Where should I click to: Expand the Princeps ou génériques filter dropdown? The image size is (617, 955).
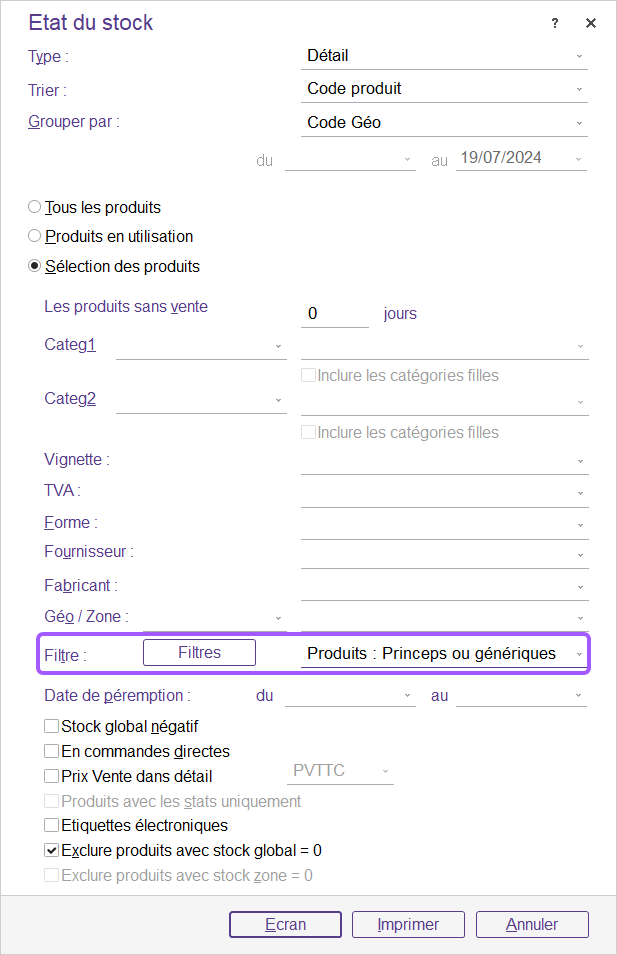click(x=445, y=654)
